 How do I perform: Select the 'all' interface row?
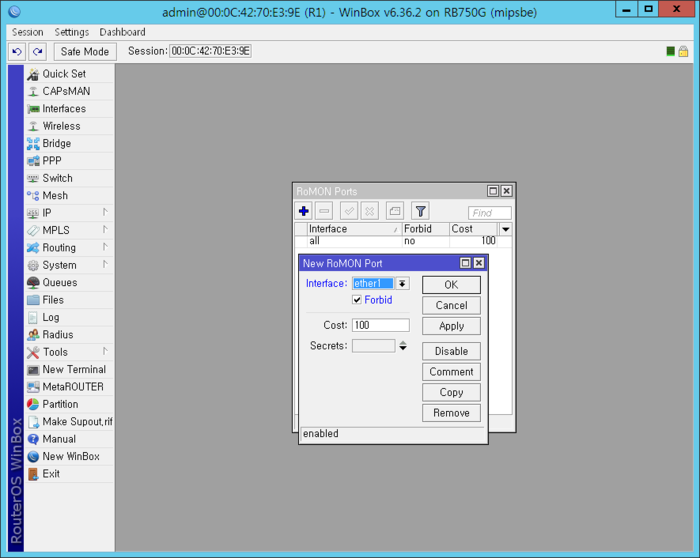[x=402, y=241]
